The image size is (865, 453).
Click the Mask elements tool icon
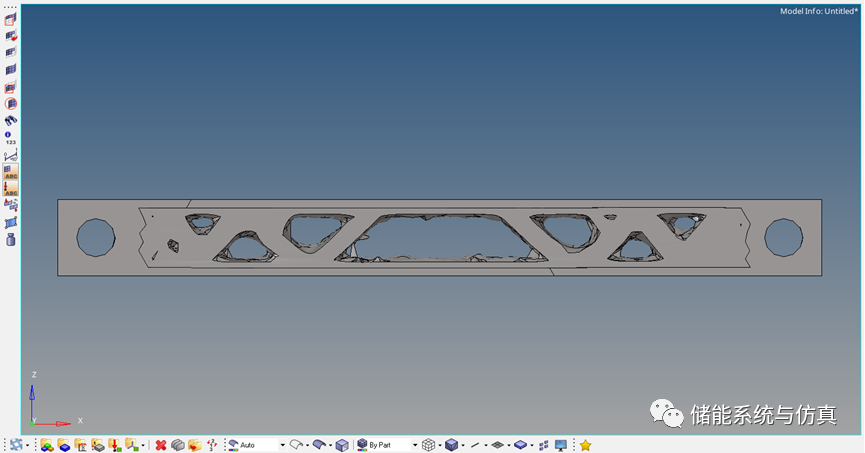(x=10, y=20)
